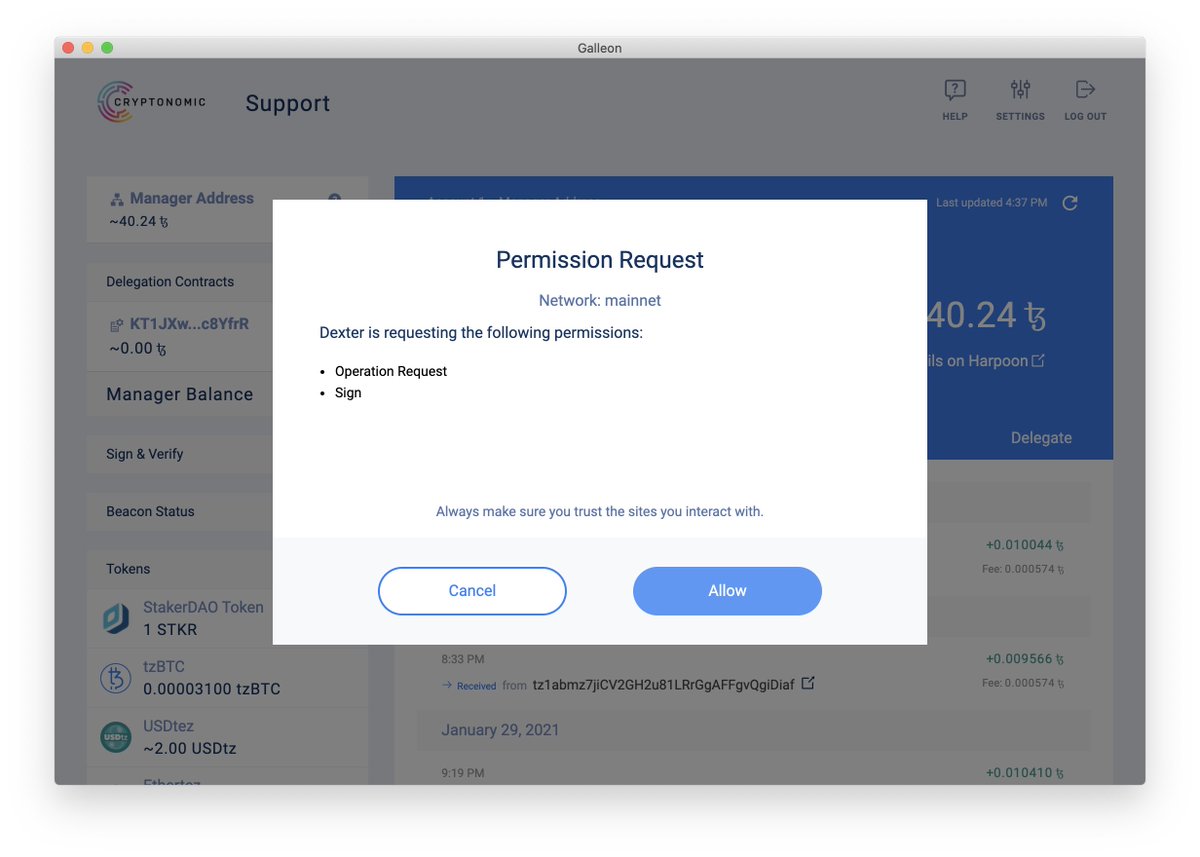Click the 8:33 PM transaction time
Viewport: 1200px width, 857px height.
tap(463, 660)
